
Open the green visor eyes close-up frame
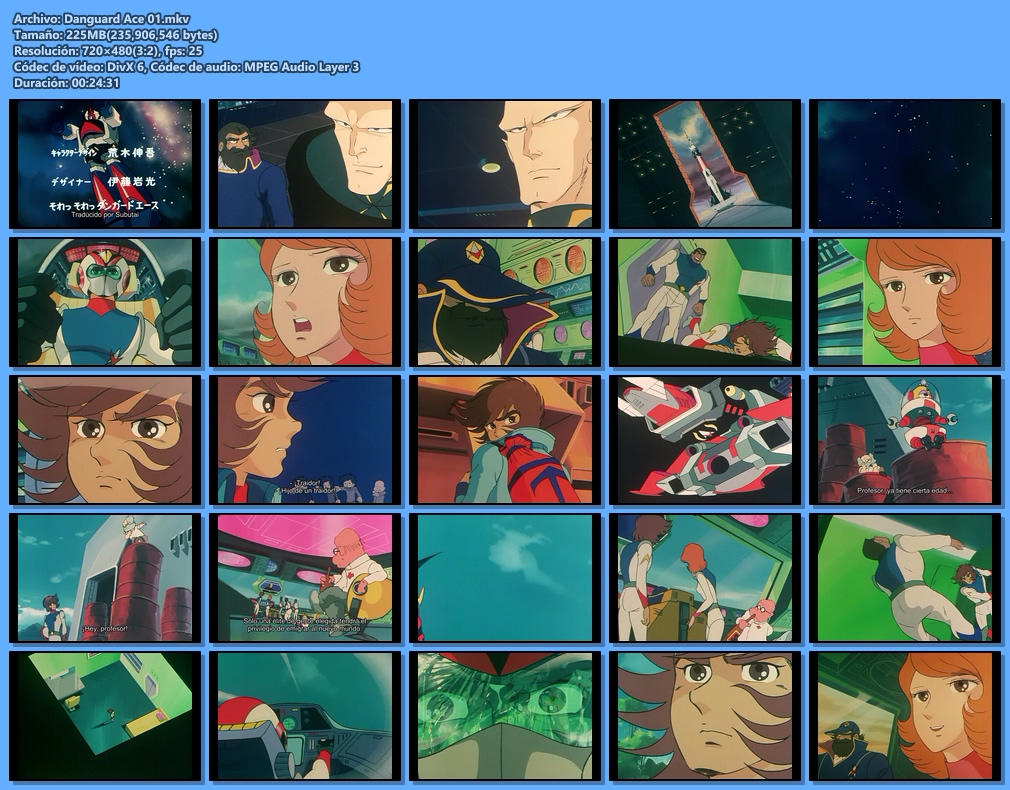point(505,715)
